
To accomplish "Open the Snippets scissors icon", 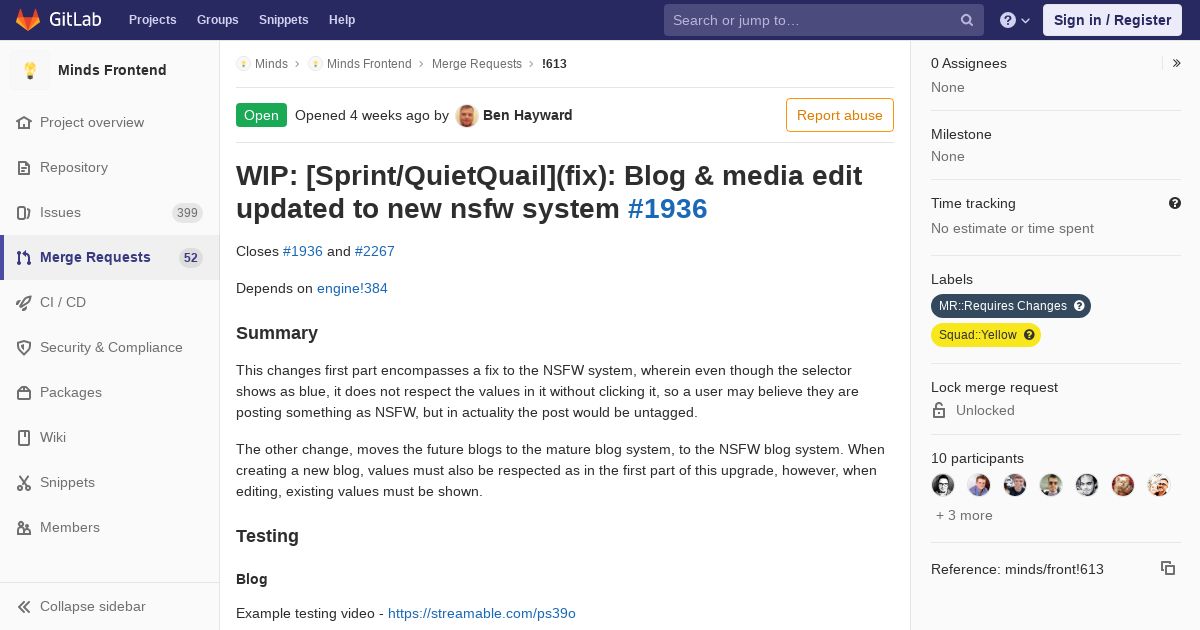I will 24,482.
